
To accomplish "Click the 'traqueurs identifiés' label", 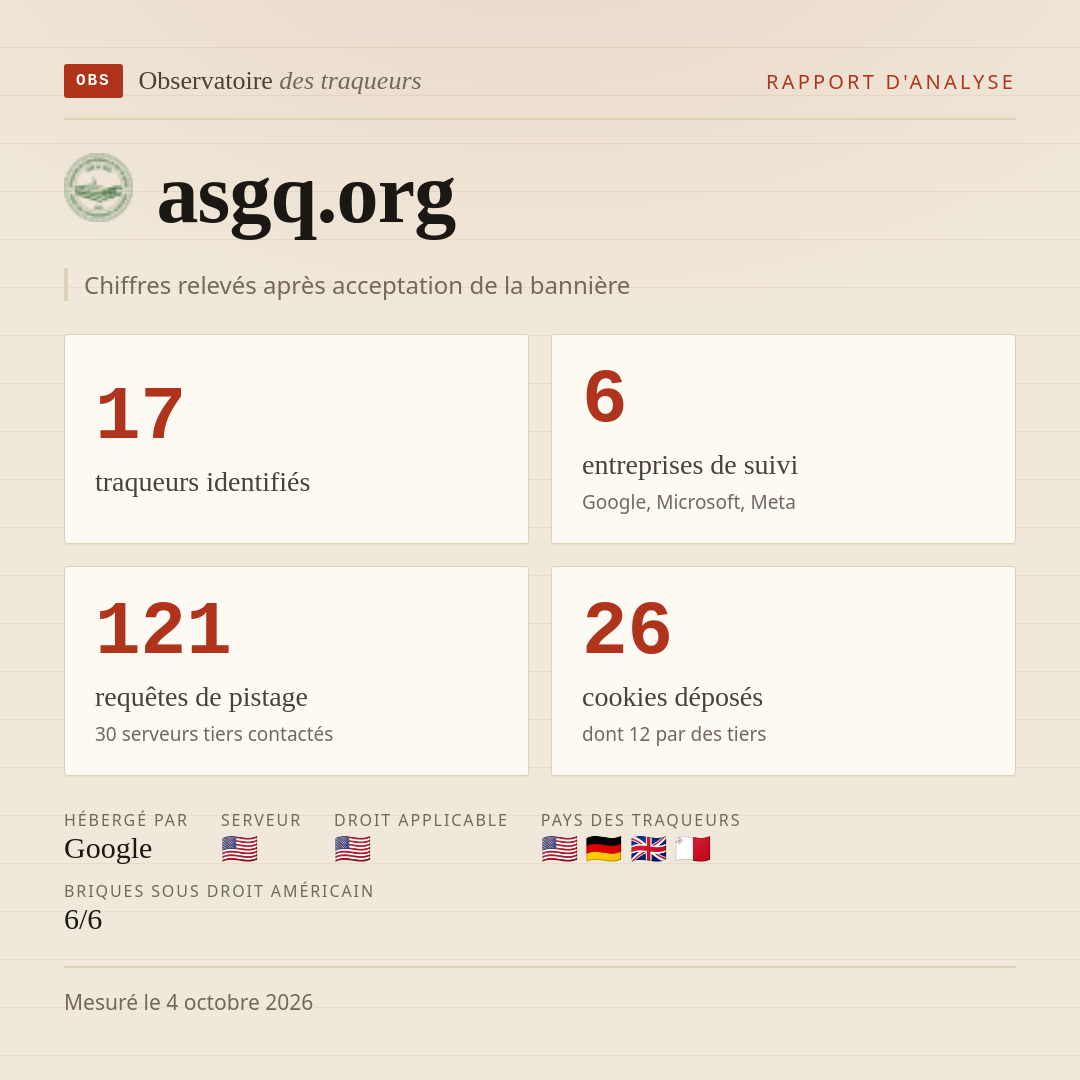I will 202,482.
